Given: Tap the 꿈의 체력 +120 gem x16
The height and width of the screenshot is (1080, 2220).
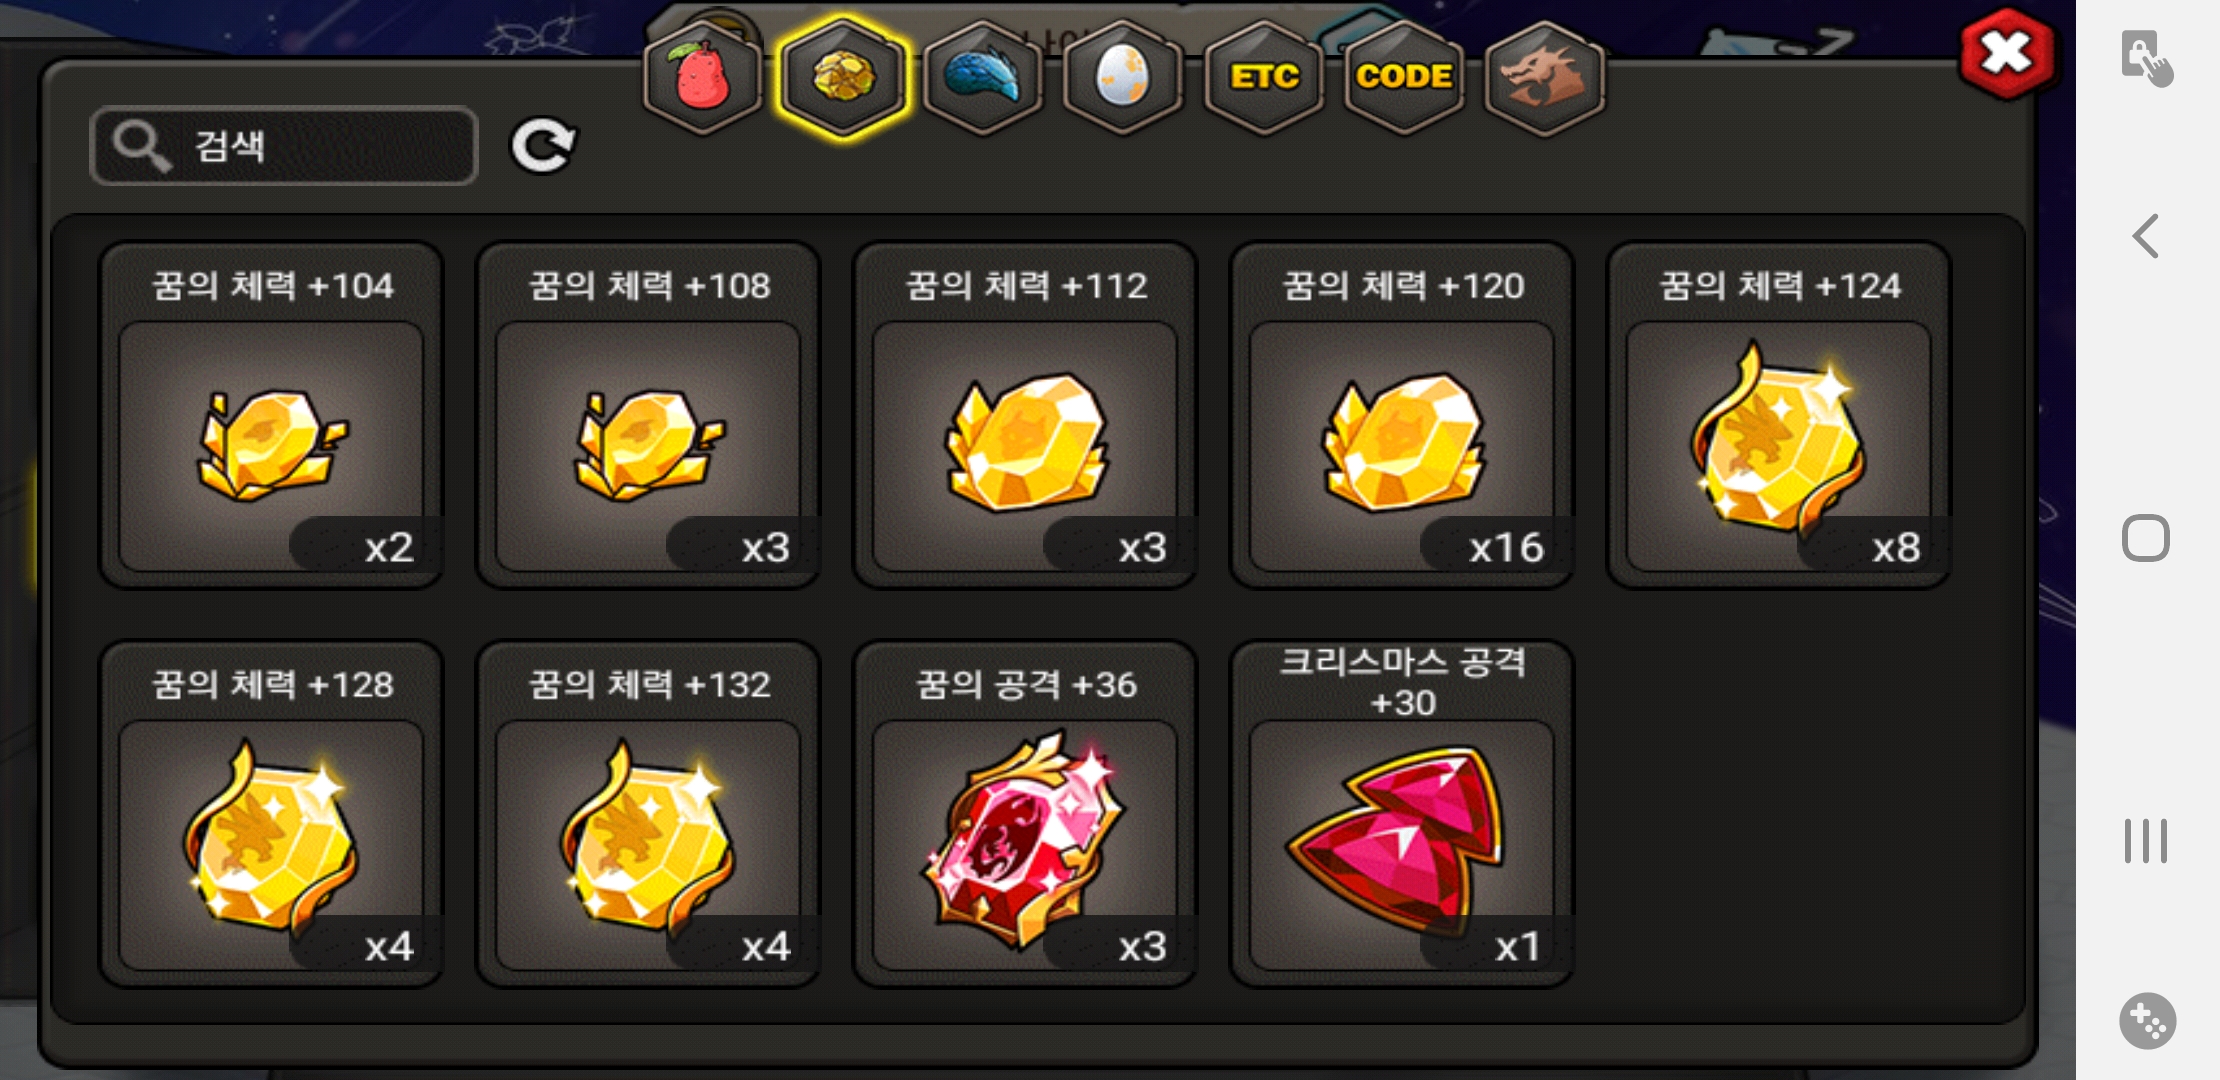Looking at the screenshot, I should pos(1402,415).
